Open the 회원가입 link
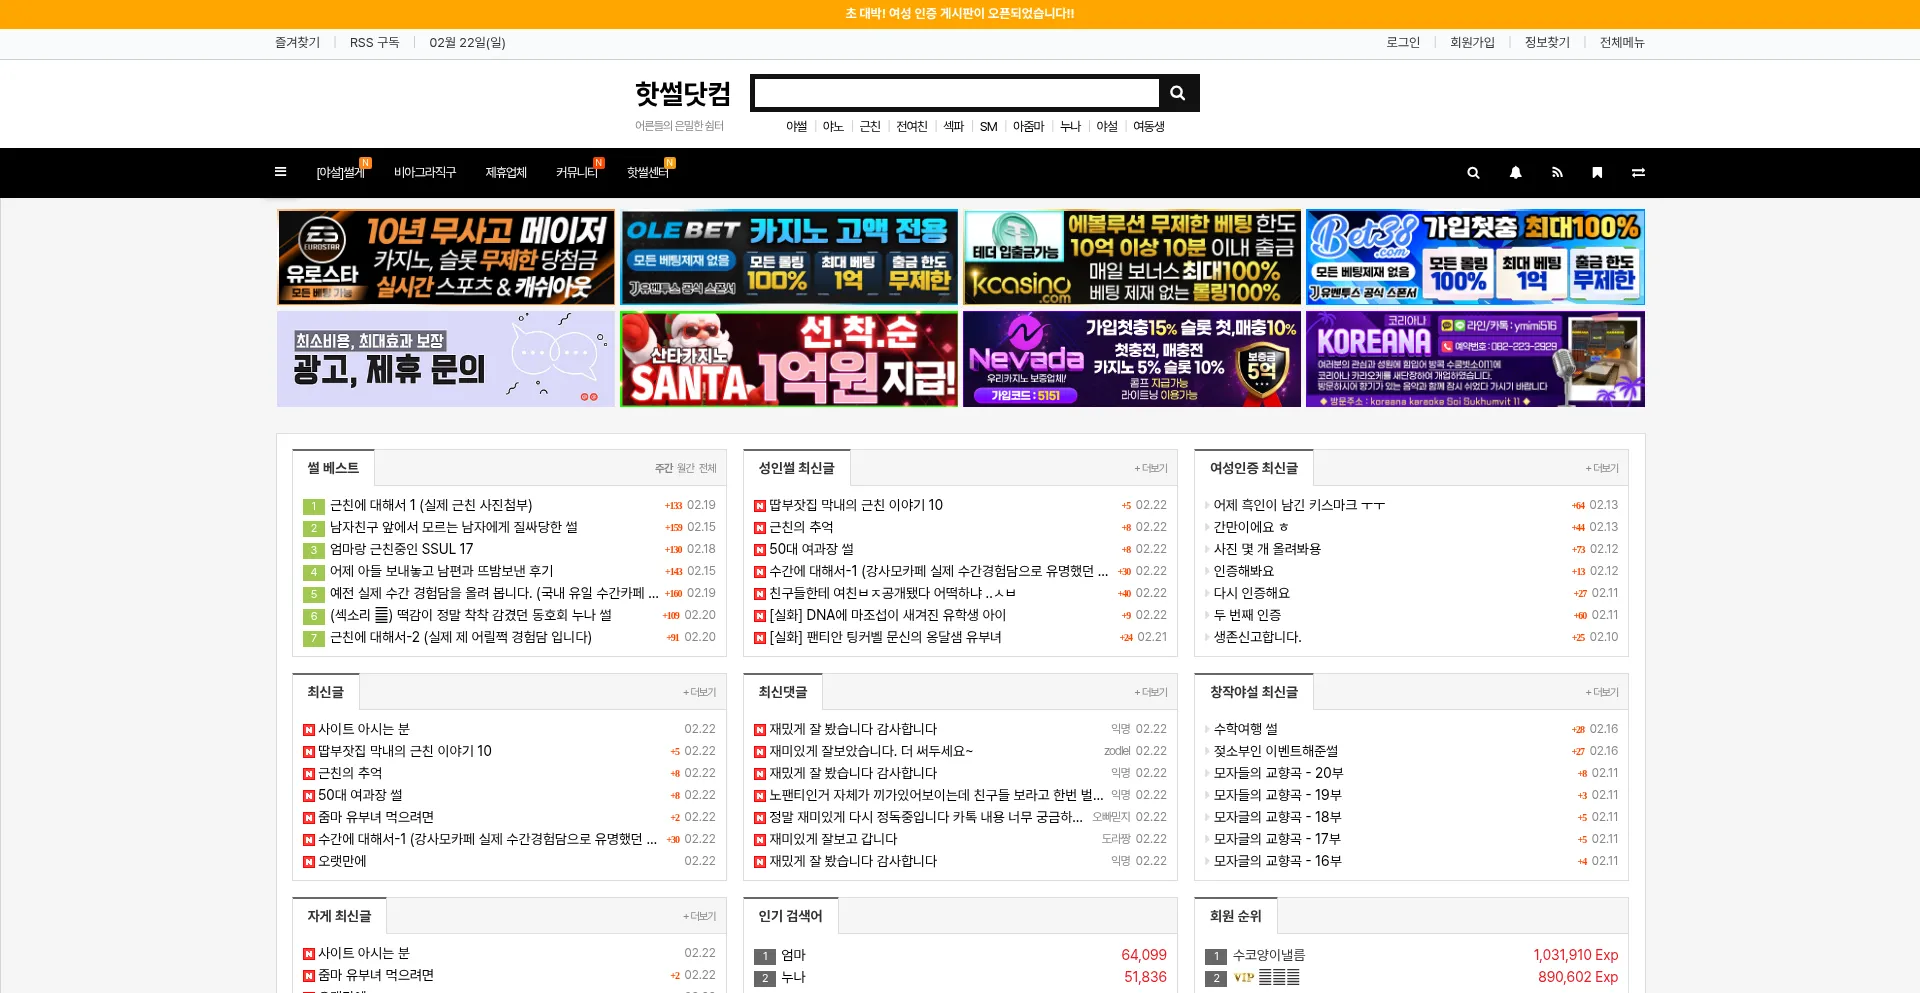 click(x=1472, y=43)
